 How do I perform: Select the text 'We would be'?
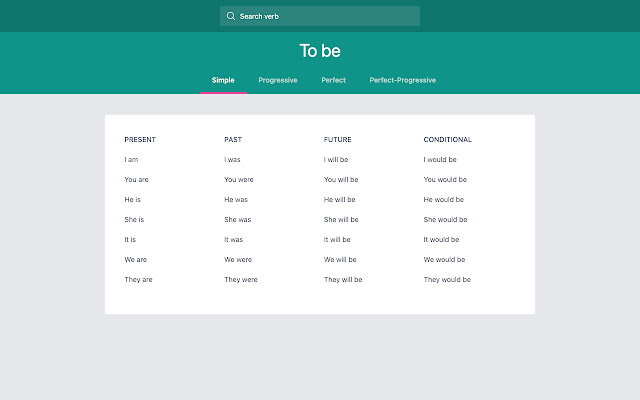pos(444,260)
